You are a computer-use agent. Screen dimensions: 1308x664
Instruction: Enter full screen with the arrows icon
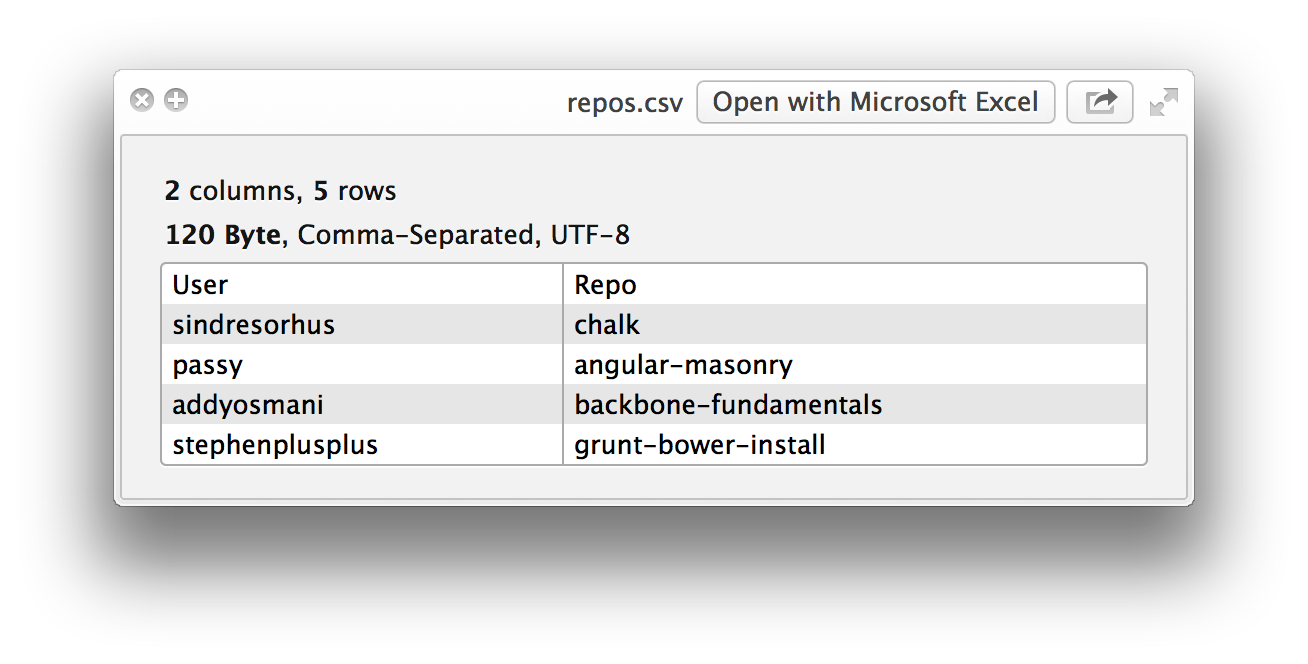point(1163,102)
